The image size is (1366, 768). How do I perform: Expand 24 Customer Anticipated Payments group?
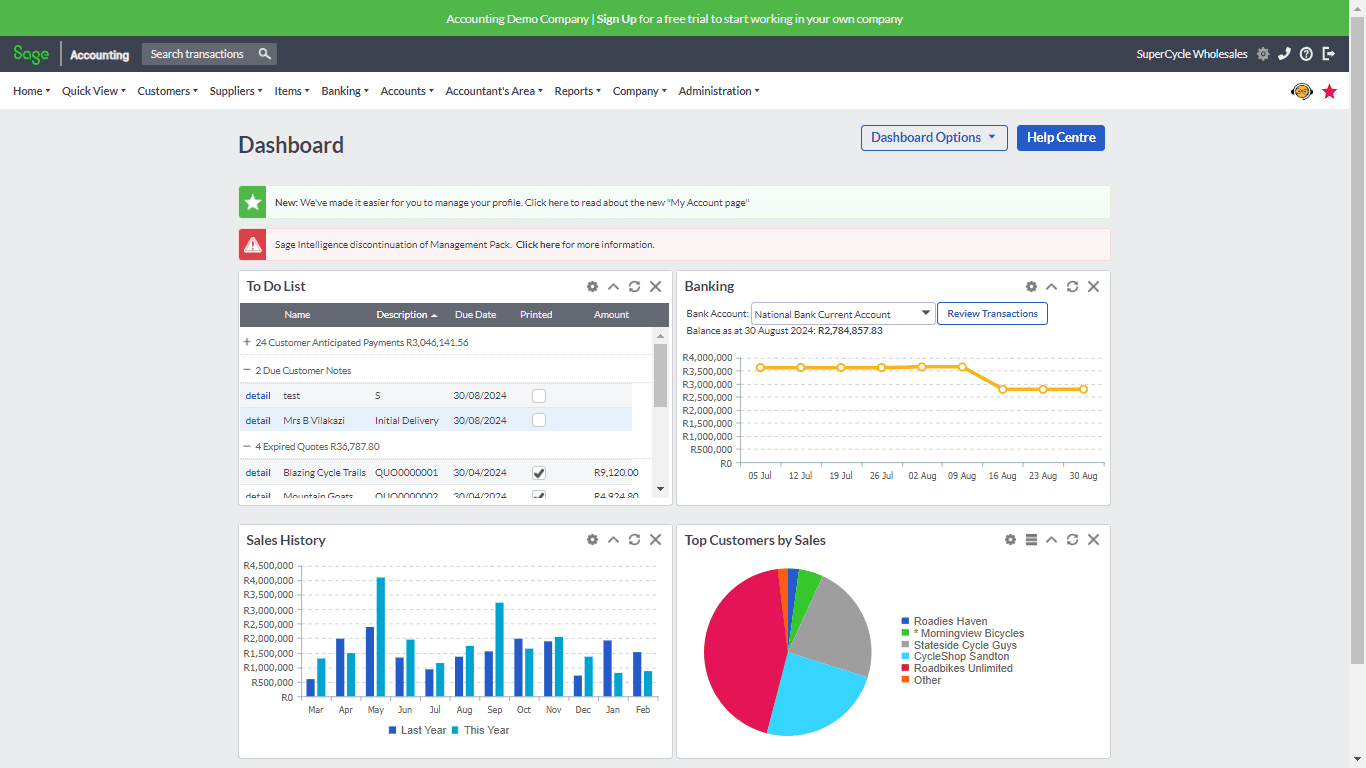[247, 342]
